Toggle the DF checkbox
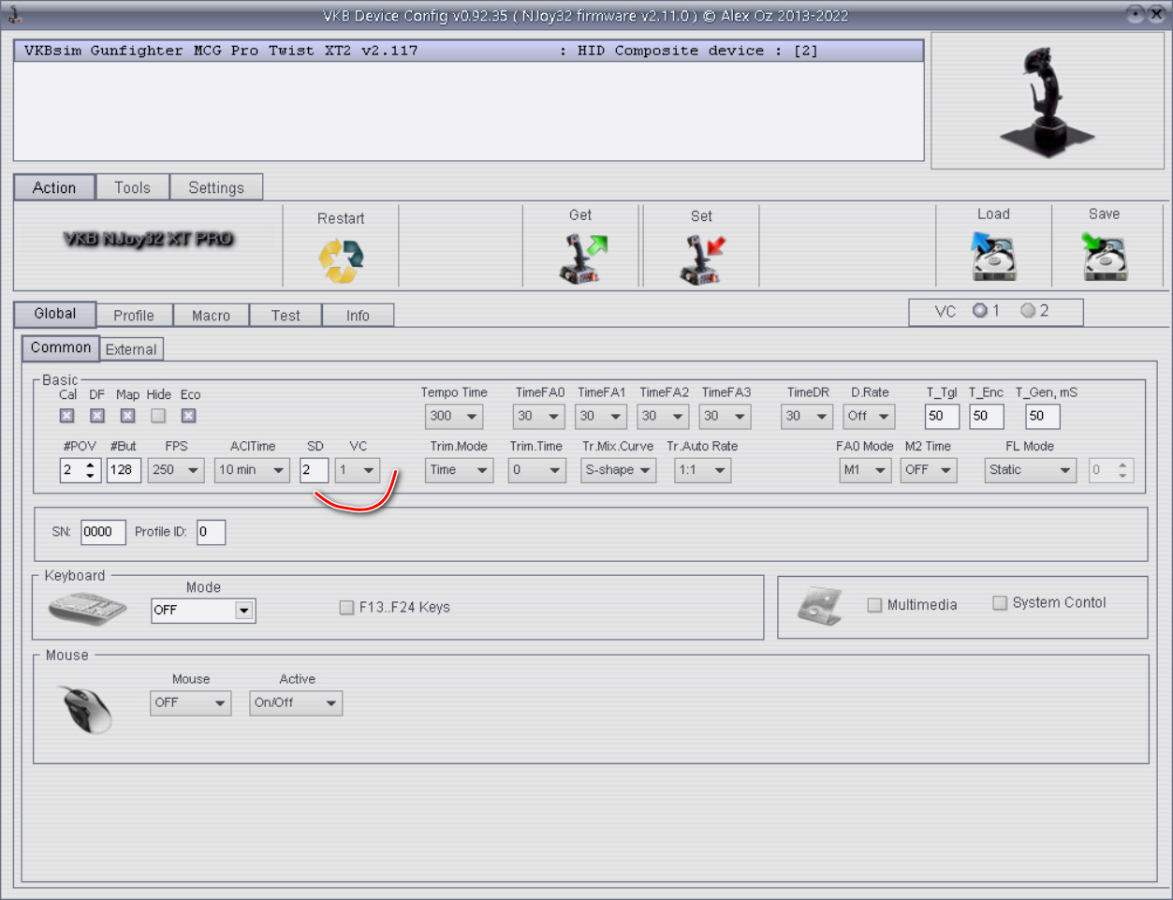The height and width of the screenshot is (900, 1173). click(97, 415)
